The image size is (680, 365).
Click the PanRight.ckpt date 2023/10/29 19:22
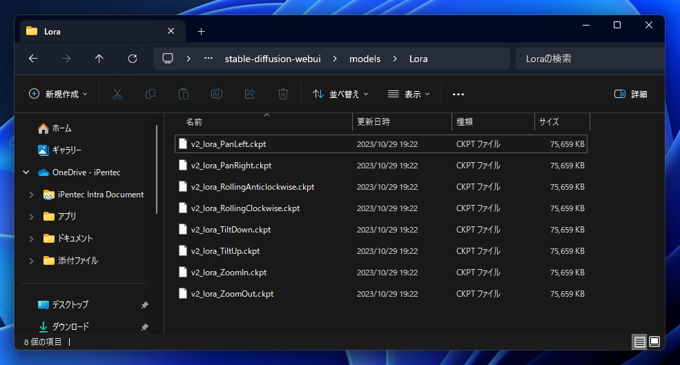(x=387, y=166)
